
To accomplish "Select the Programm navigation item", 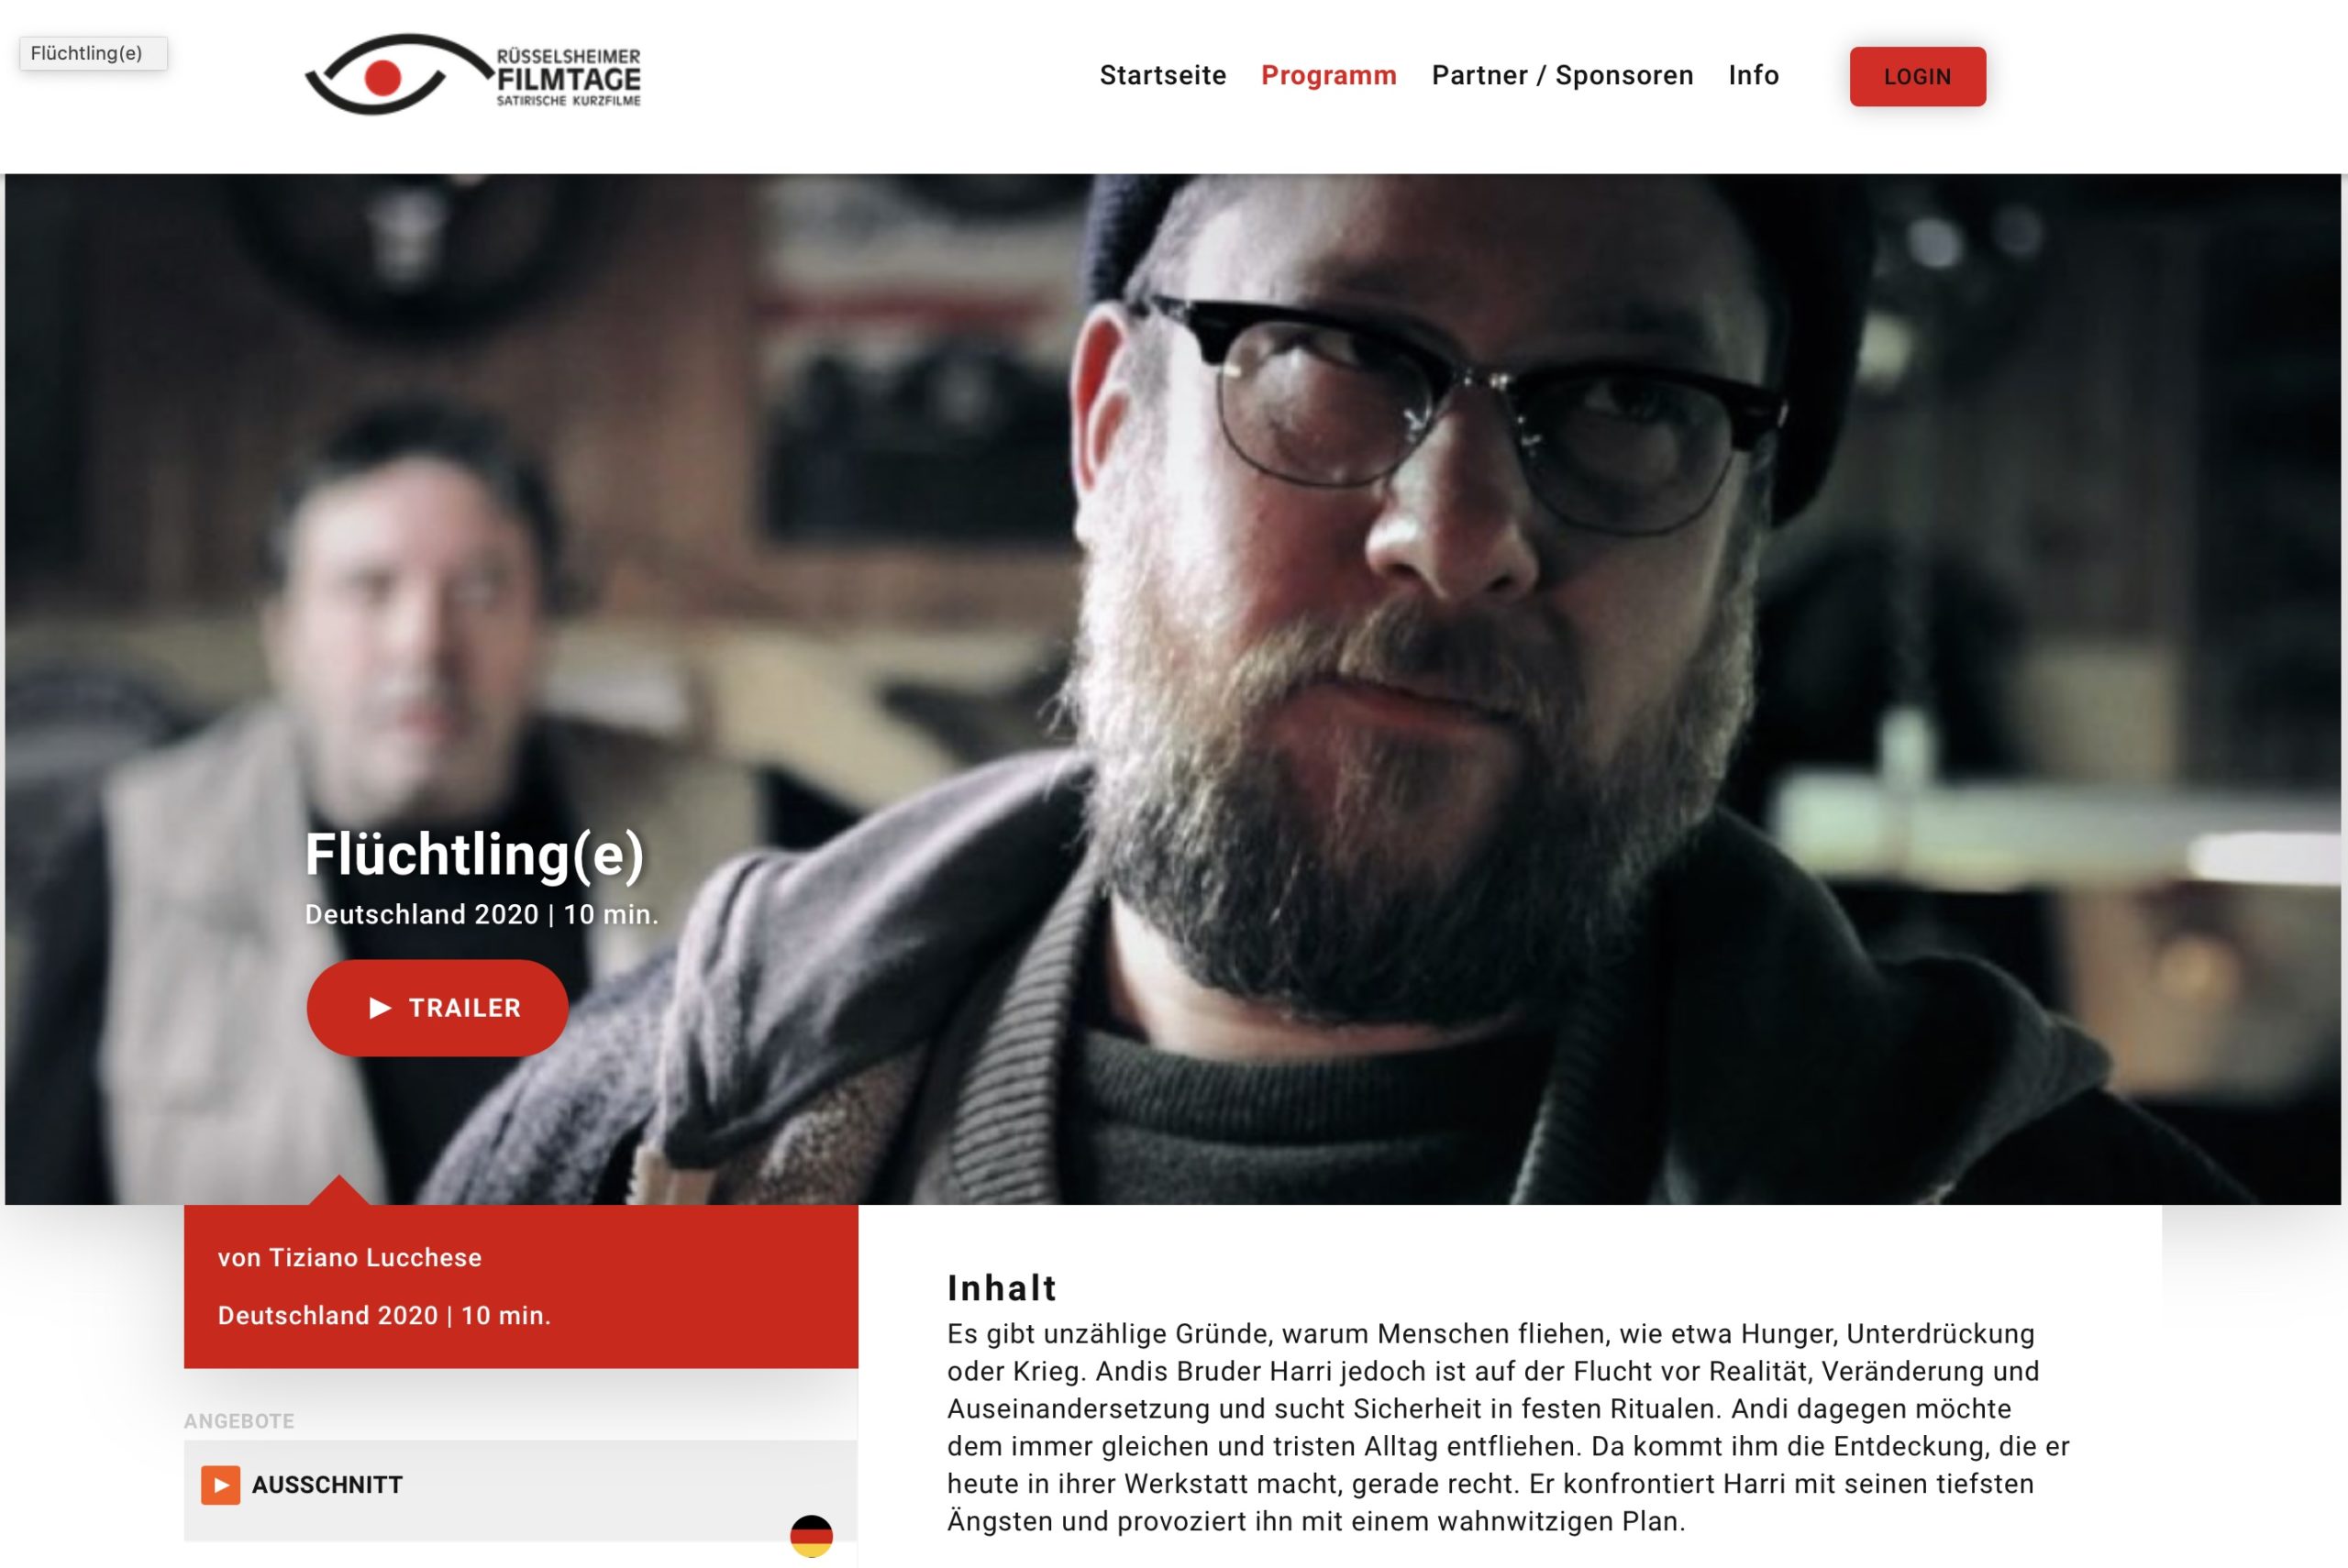I will 1328,76.
